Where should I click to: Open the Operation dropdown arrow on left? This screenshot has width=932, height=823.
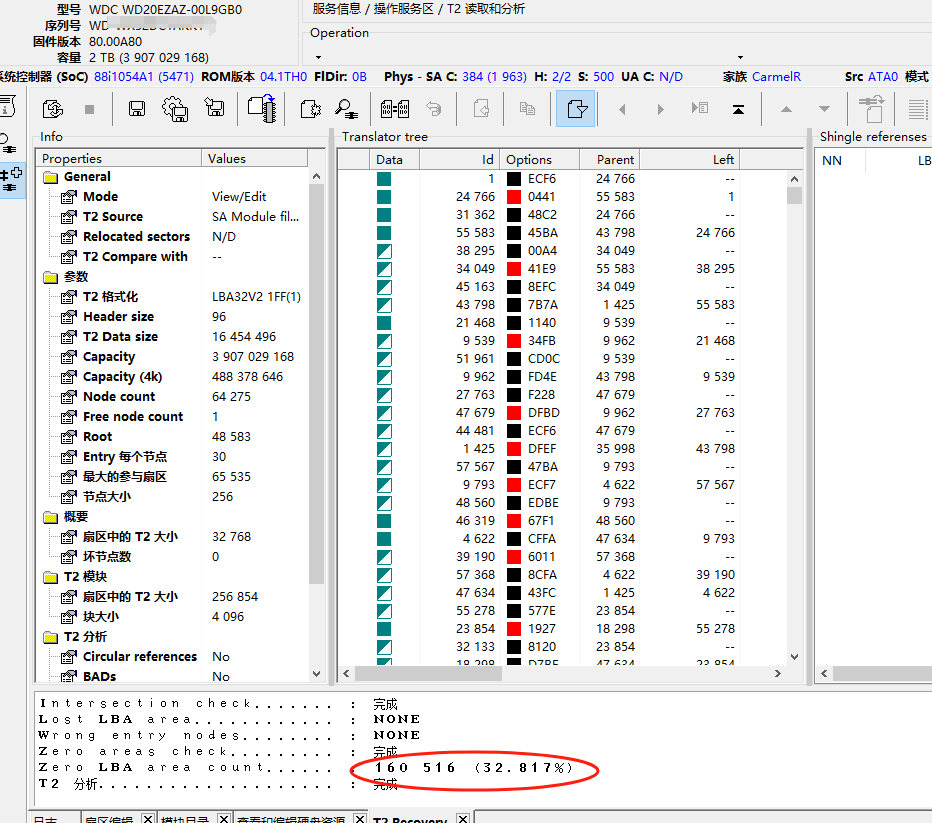tap(318, 58)
